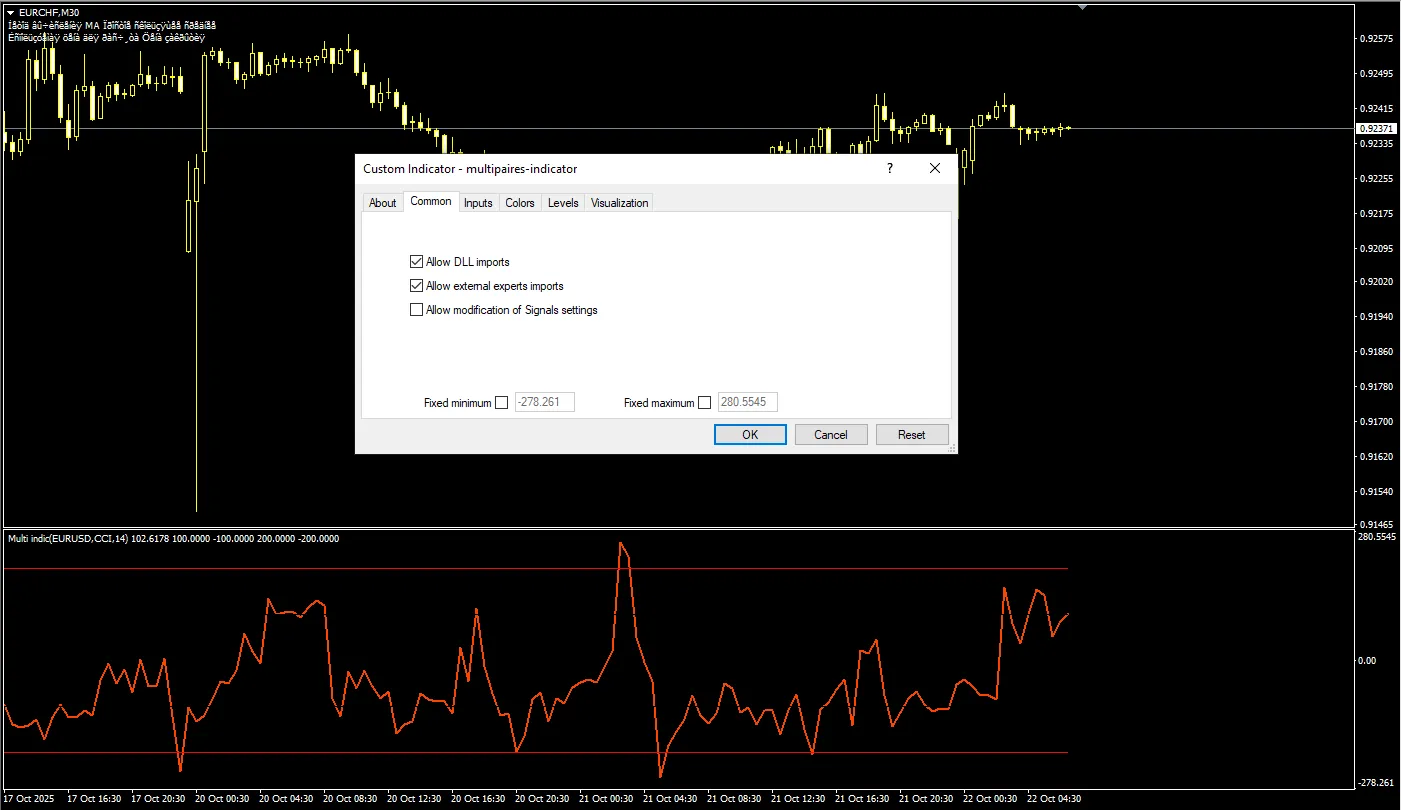The width and height of the screenshot is (1401, 810).
Task: Tick the Fixed minimum checkbox
Action: pos(502,403)
